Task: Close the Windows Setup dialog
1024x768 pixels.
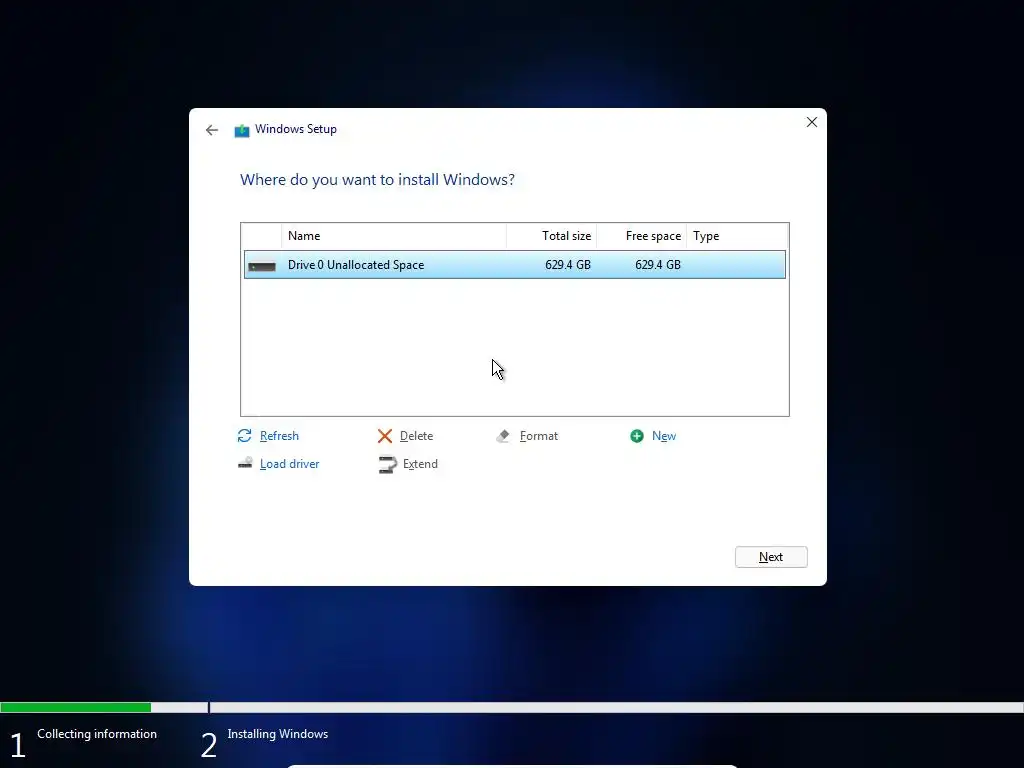Action: 812,122
